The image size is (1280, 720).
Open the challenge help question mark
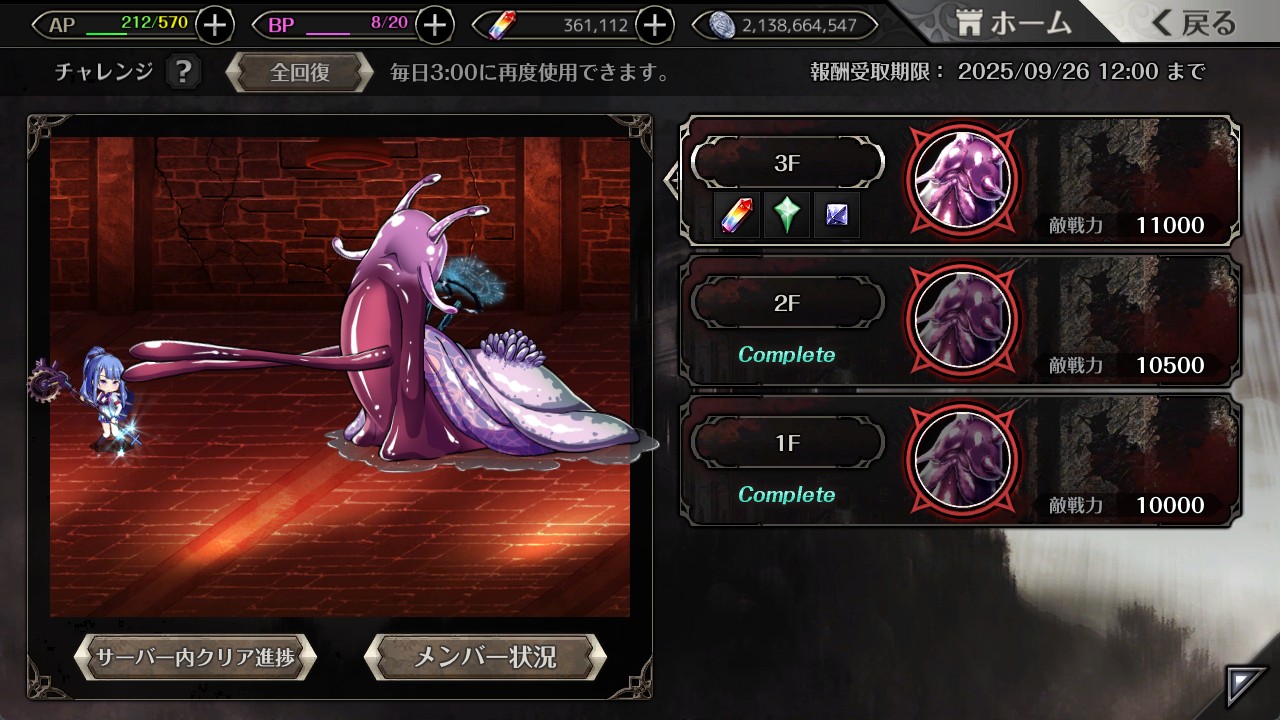tap(182, 72)
